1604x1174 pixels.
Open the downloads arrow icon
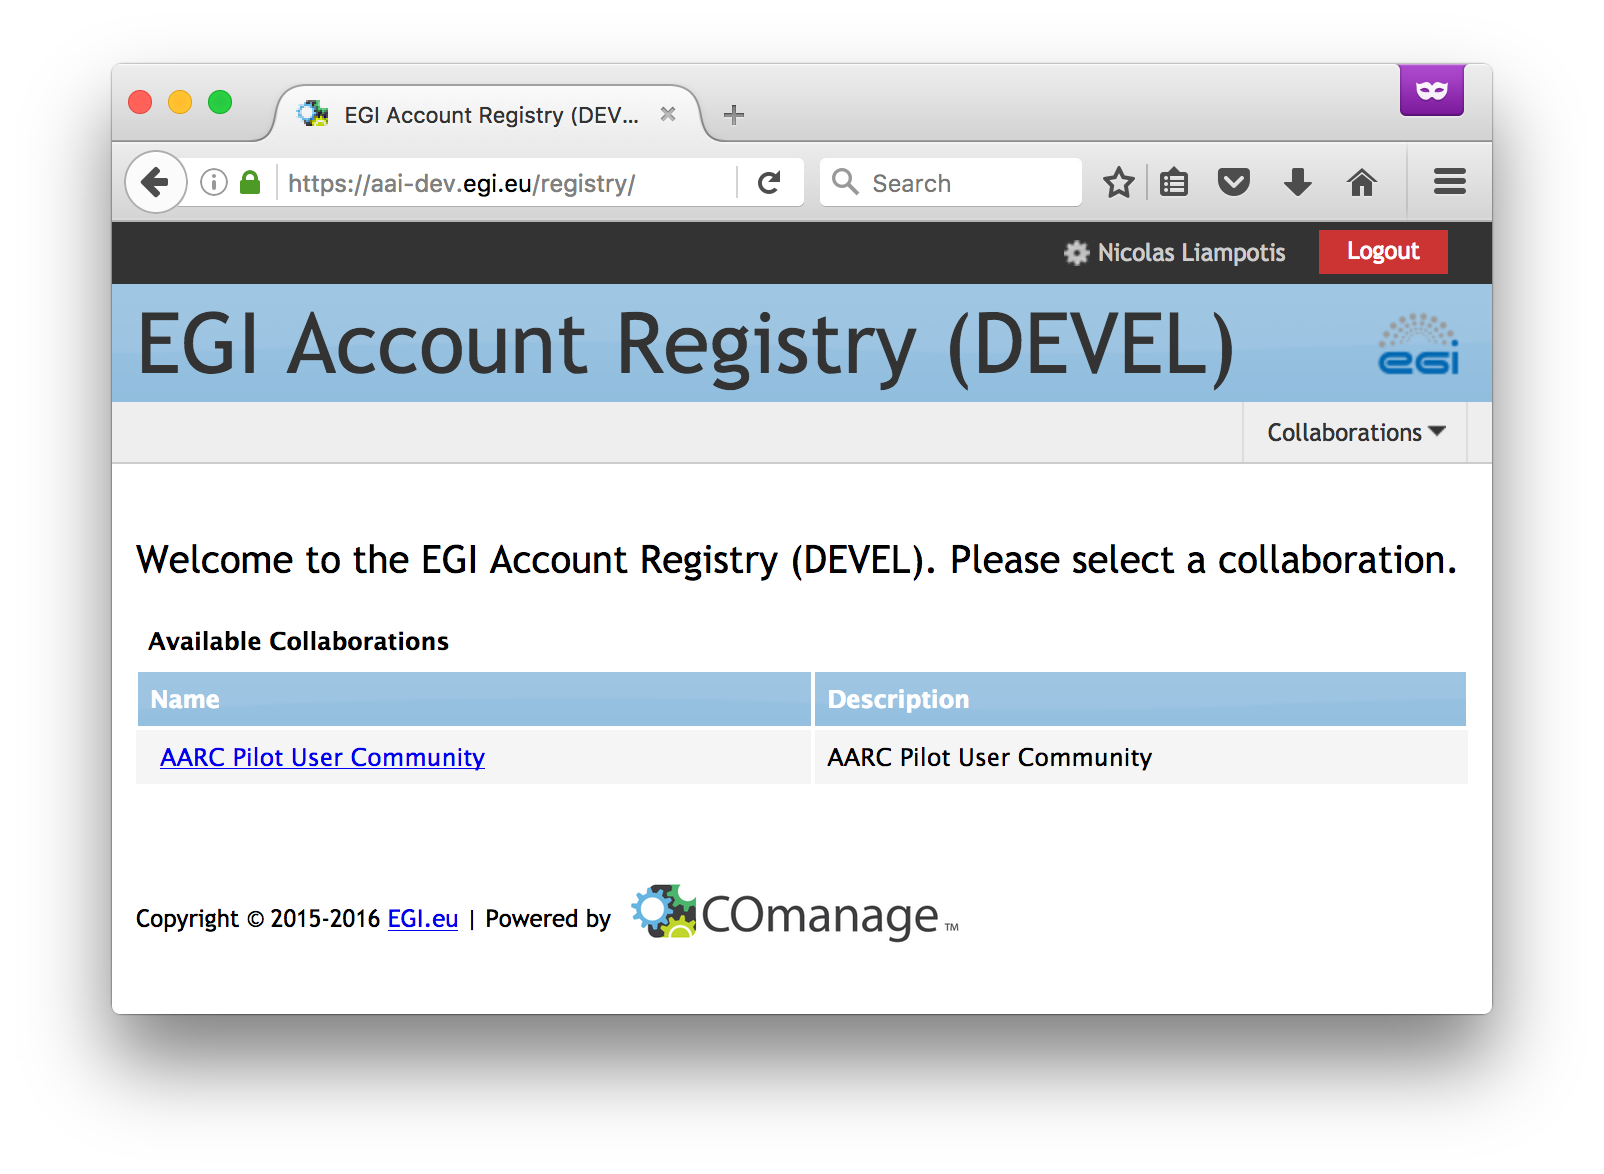(x=1298, y=182)
